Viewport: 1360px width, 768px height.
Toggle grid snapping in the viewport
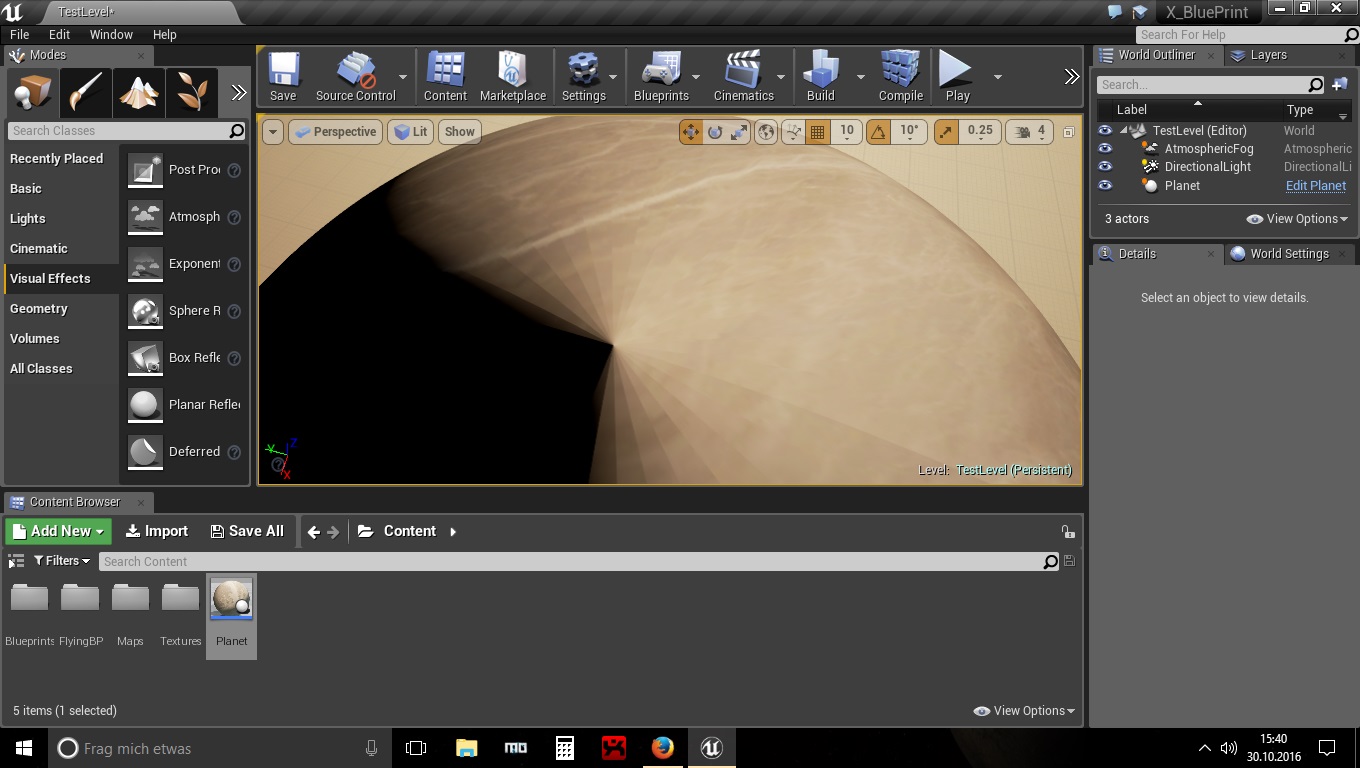coord(818,132)
